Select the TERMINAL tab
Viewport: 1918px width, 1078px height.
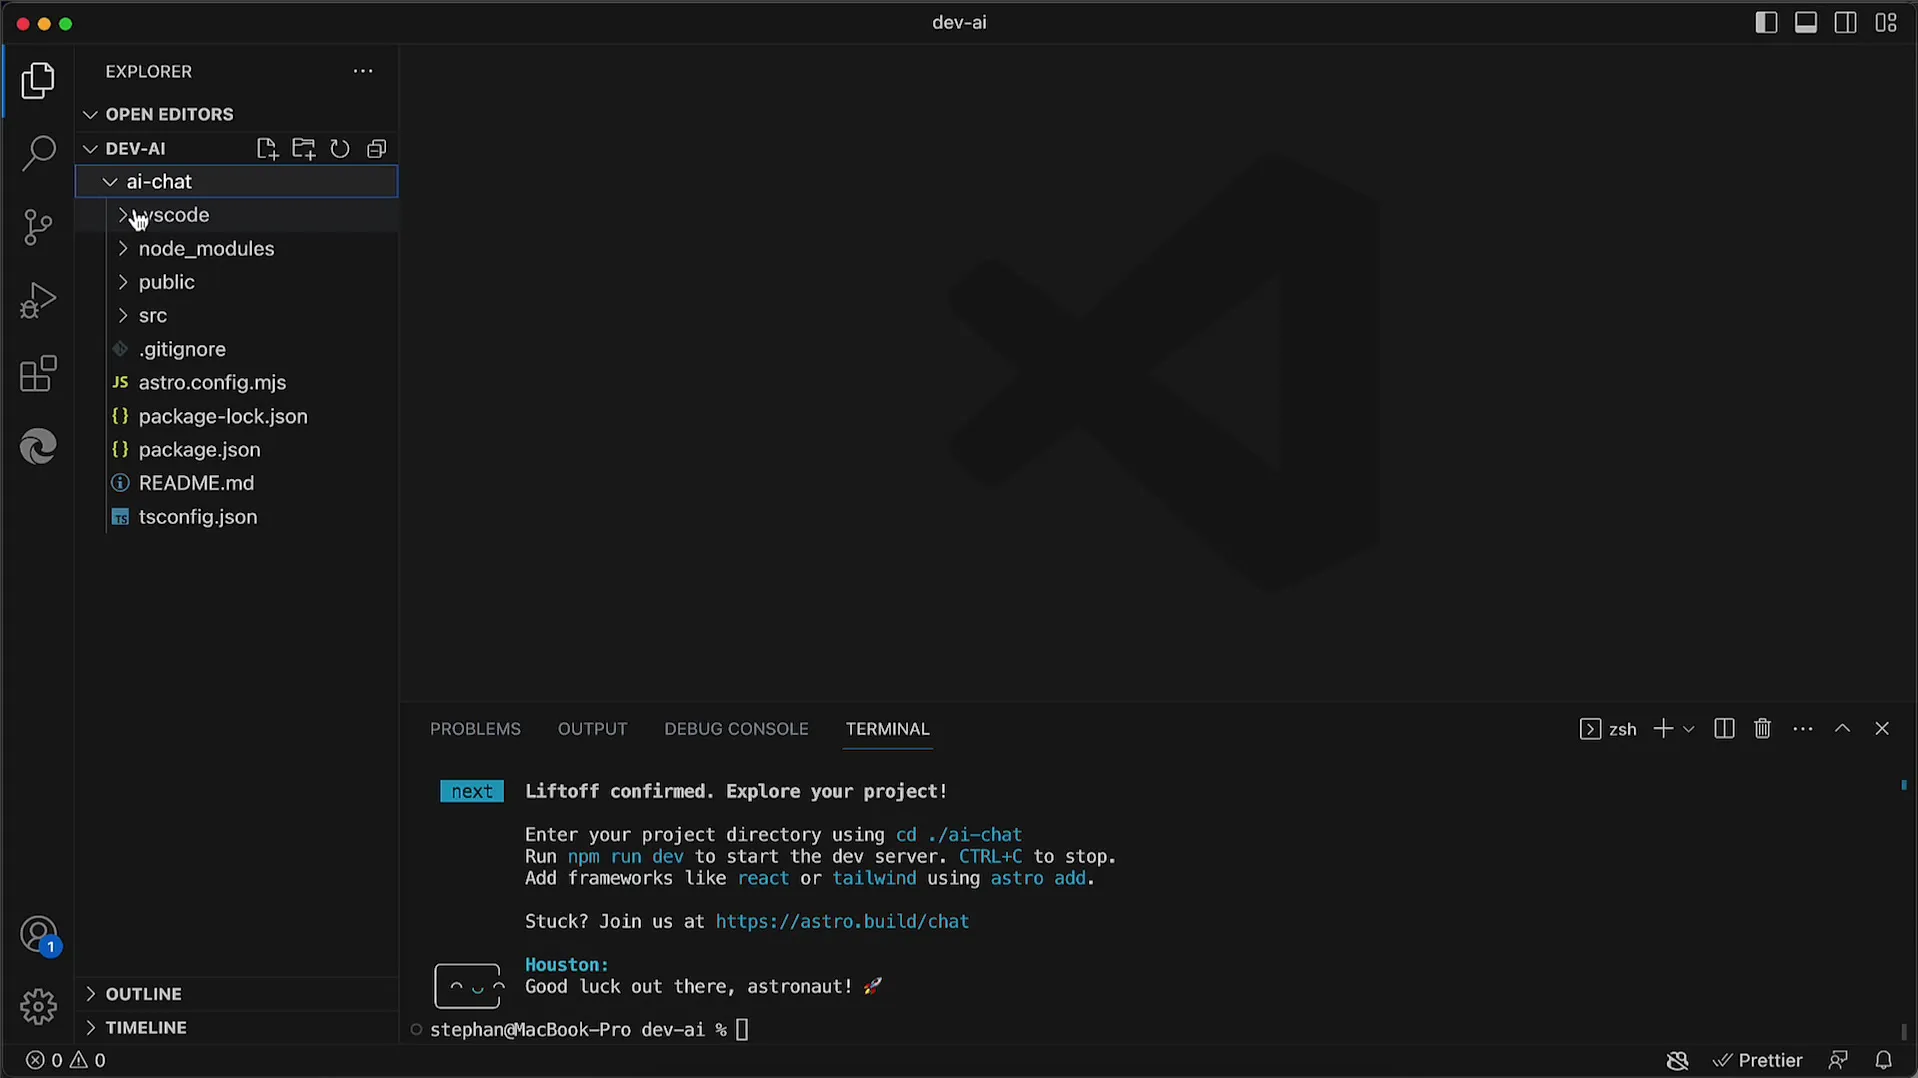click(x=887, y=729)
